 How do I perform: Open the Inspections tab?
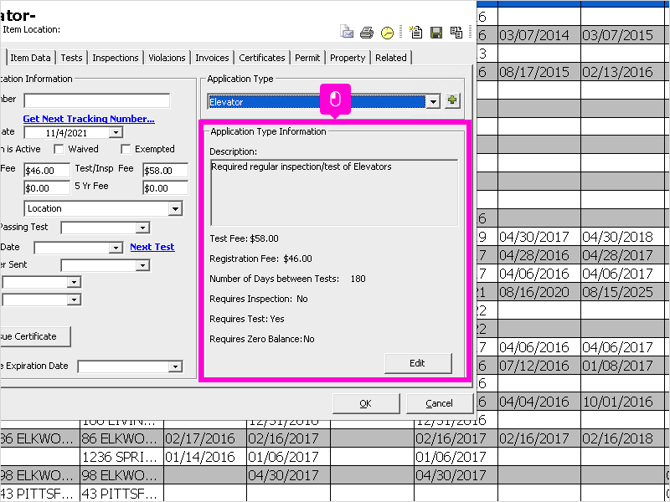click(x=115, y=57)
